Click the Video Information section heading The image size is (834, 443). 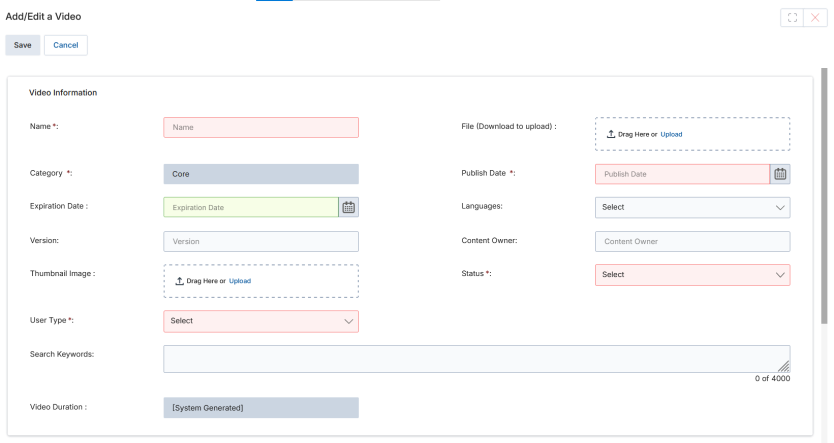(63, 93)
